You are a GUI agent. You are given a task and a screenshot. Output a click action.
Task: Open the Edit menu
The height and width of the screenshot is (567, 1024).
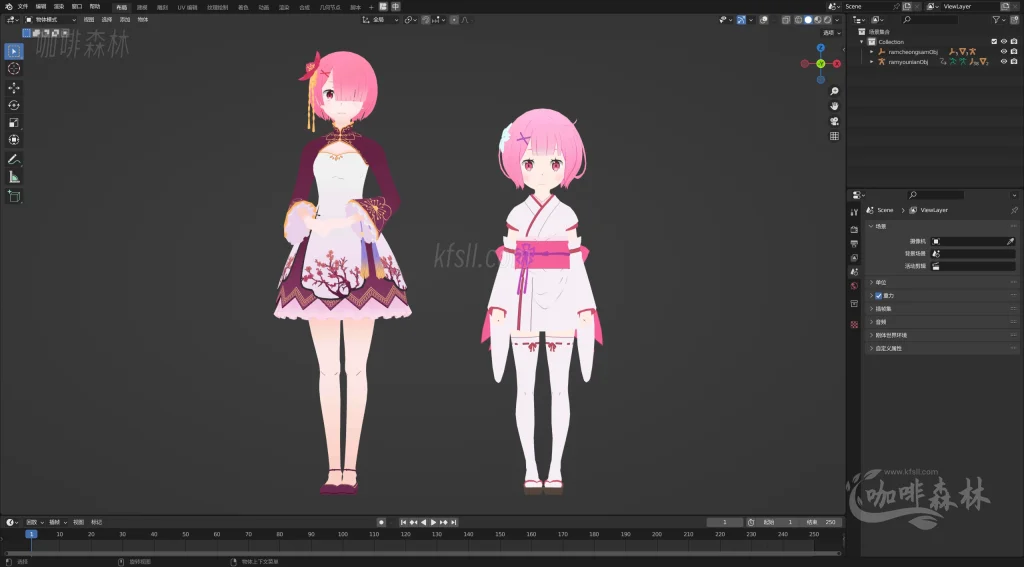pyautogui.click(x=41, y=7)
